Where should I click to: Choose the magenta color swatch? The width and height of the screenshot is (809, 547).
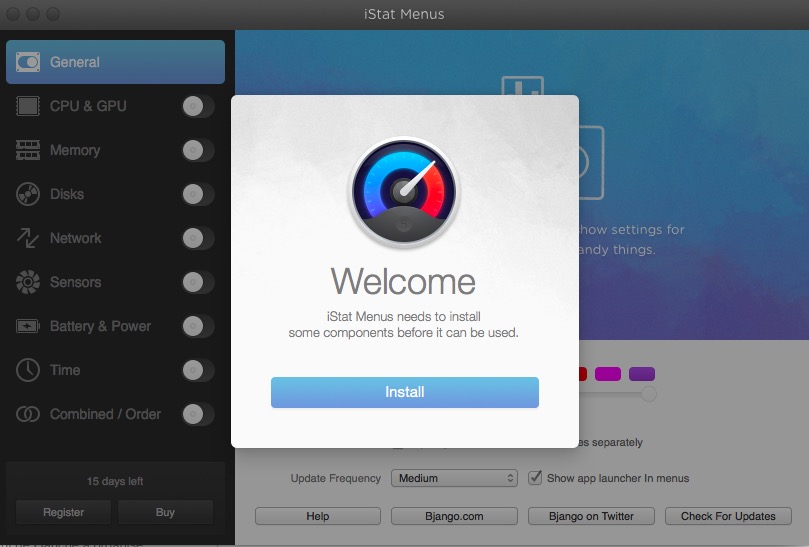608,374
